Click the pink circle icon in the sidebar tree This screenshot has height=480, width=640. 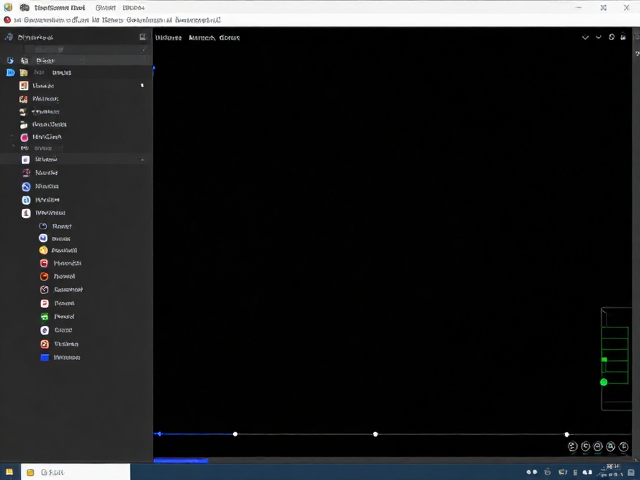pyautogui.click(x=24, y=138)
